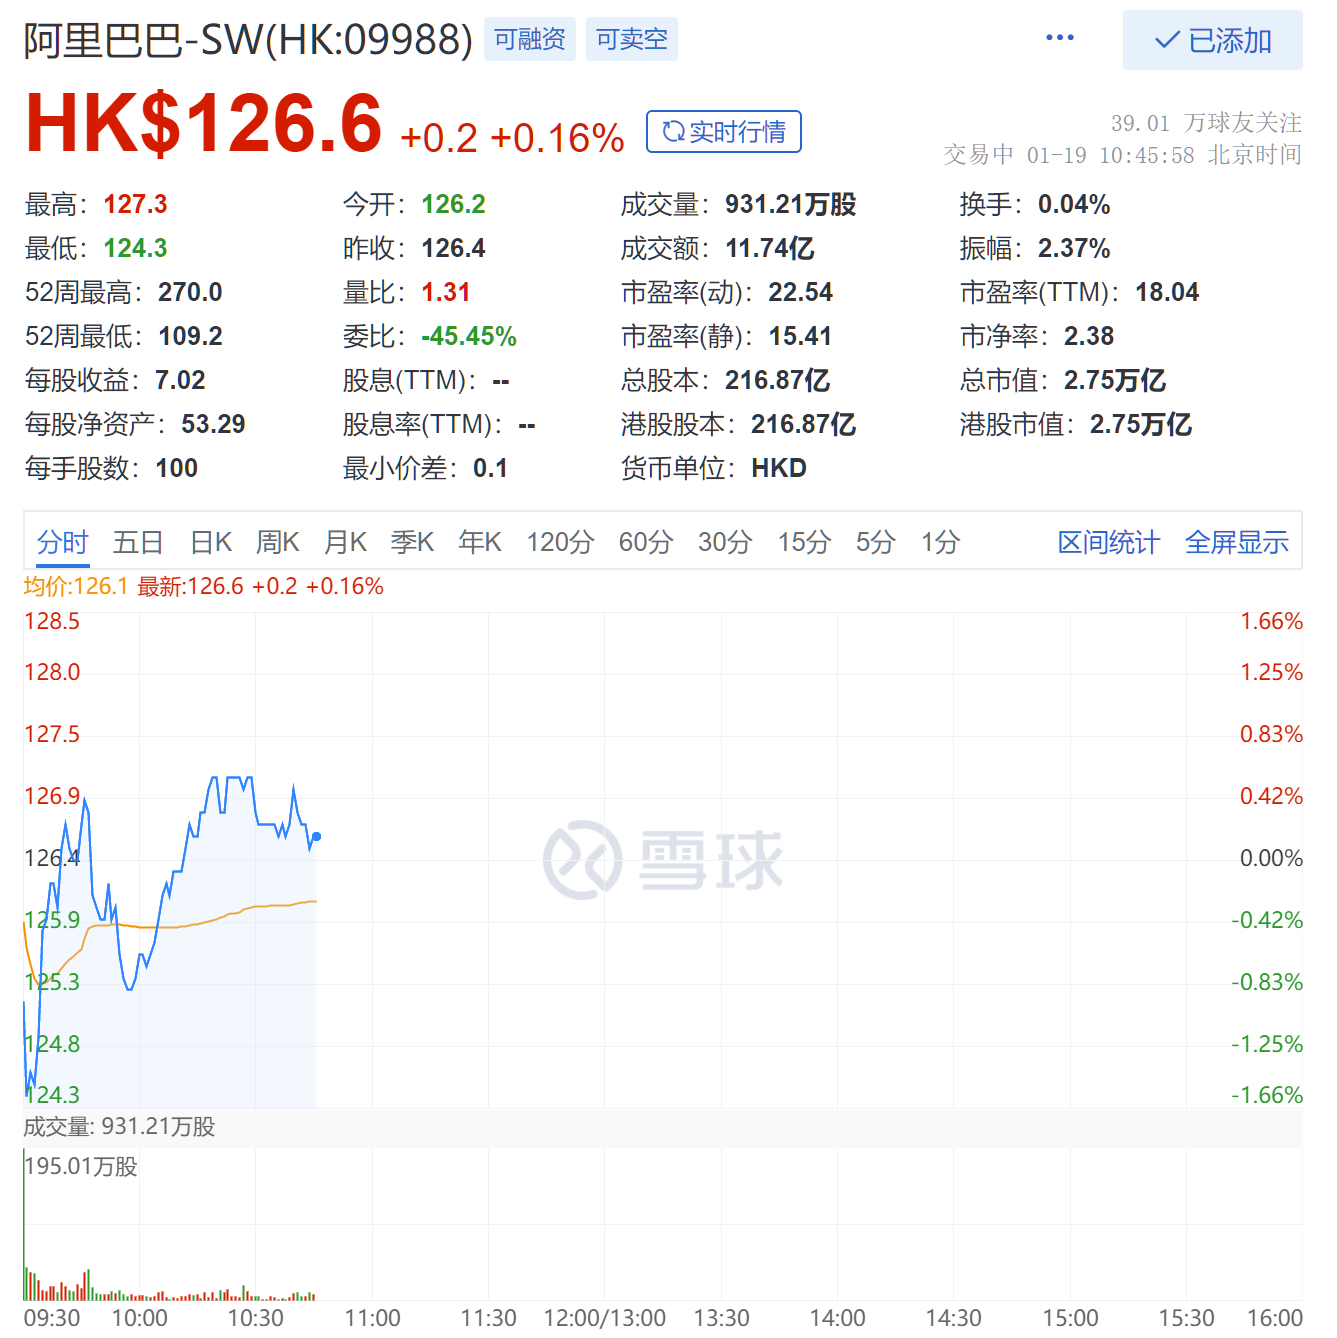Click the 市净率 value 2.38
The width and height of the screenshot is (1337, 1338).
[x=1089, y=336]
